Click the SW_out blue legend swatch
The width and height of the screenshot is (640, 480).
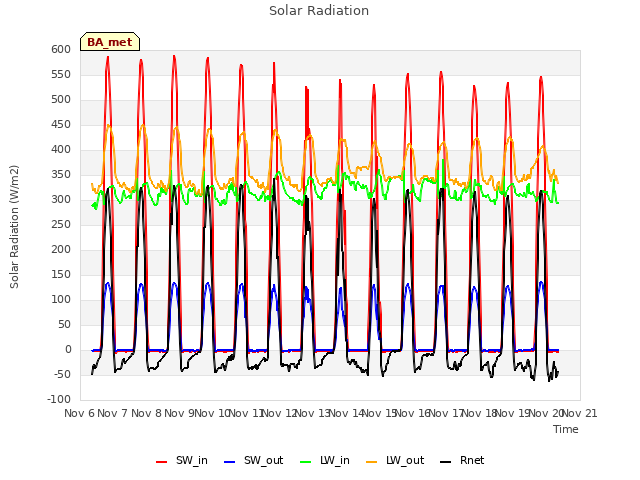tap(230, 462)
